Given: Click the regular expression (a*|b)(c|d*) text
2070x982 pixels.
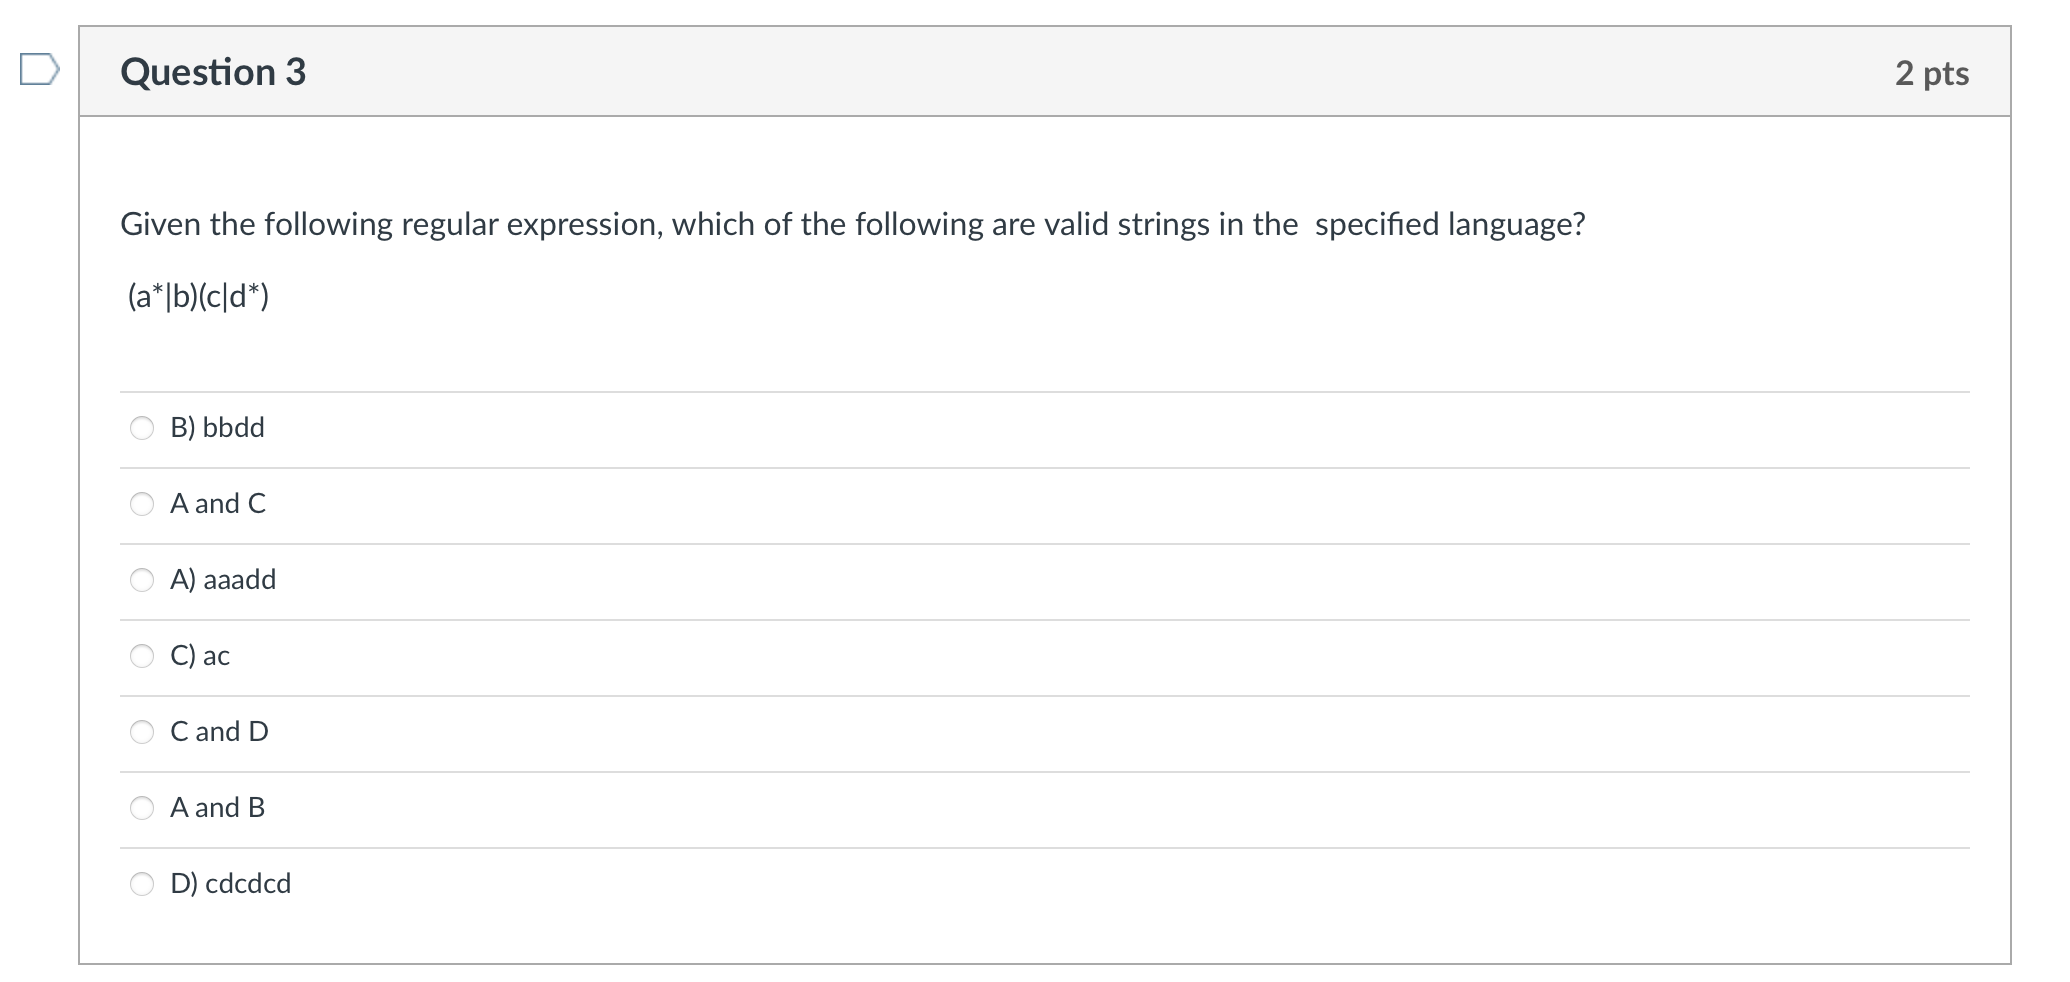Looking at the screenshot, I should 198,297.
